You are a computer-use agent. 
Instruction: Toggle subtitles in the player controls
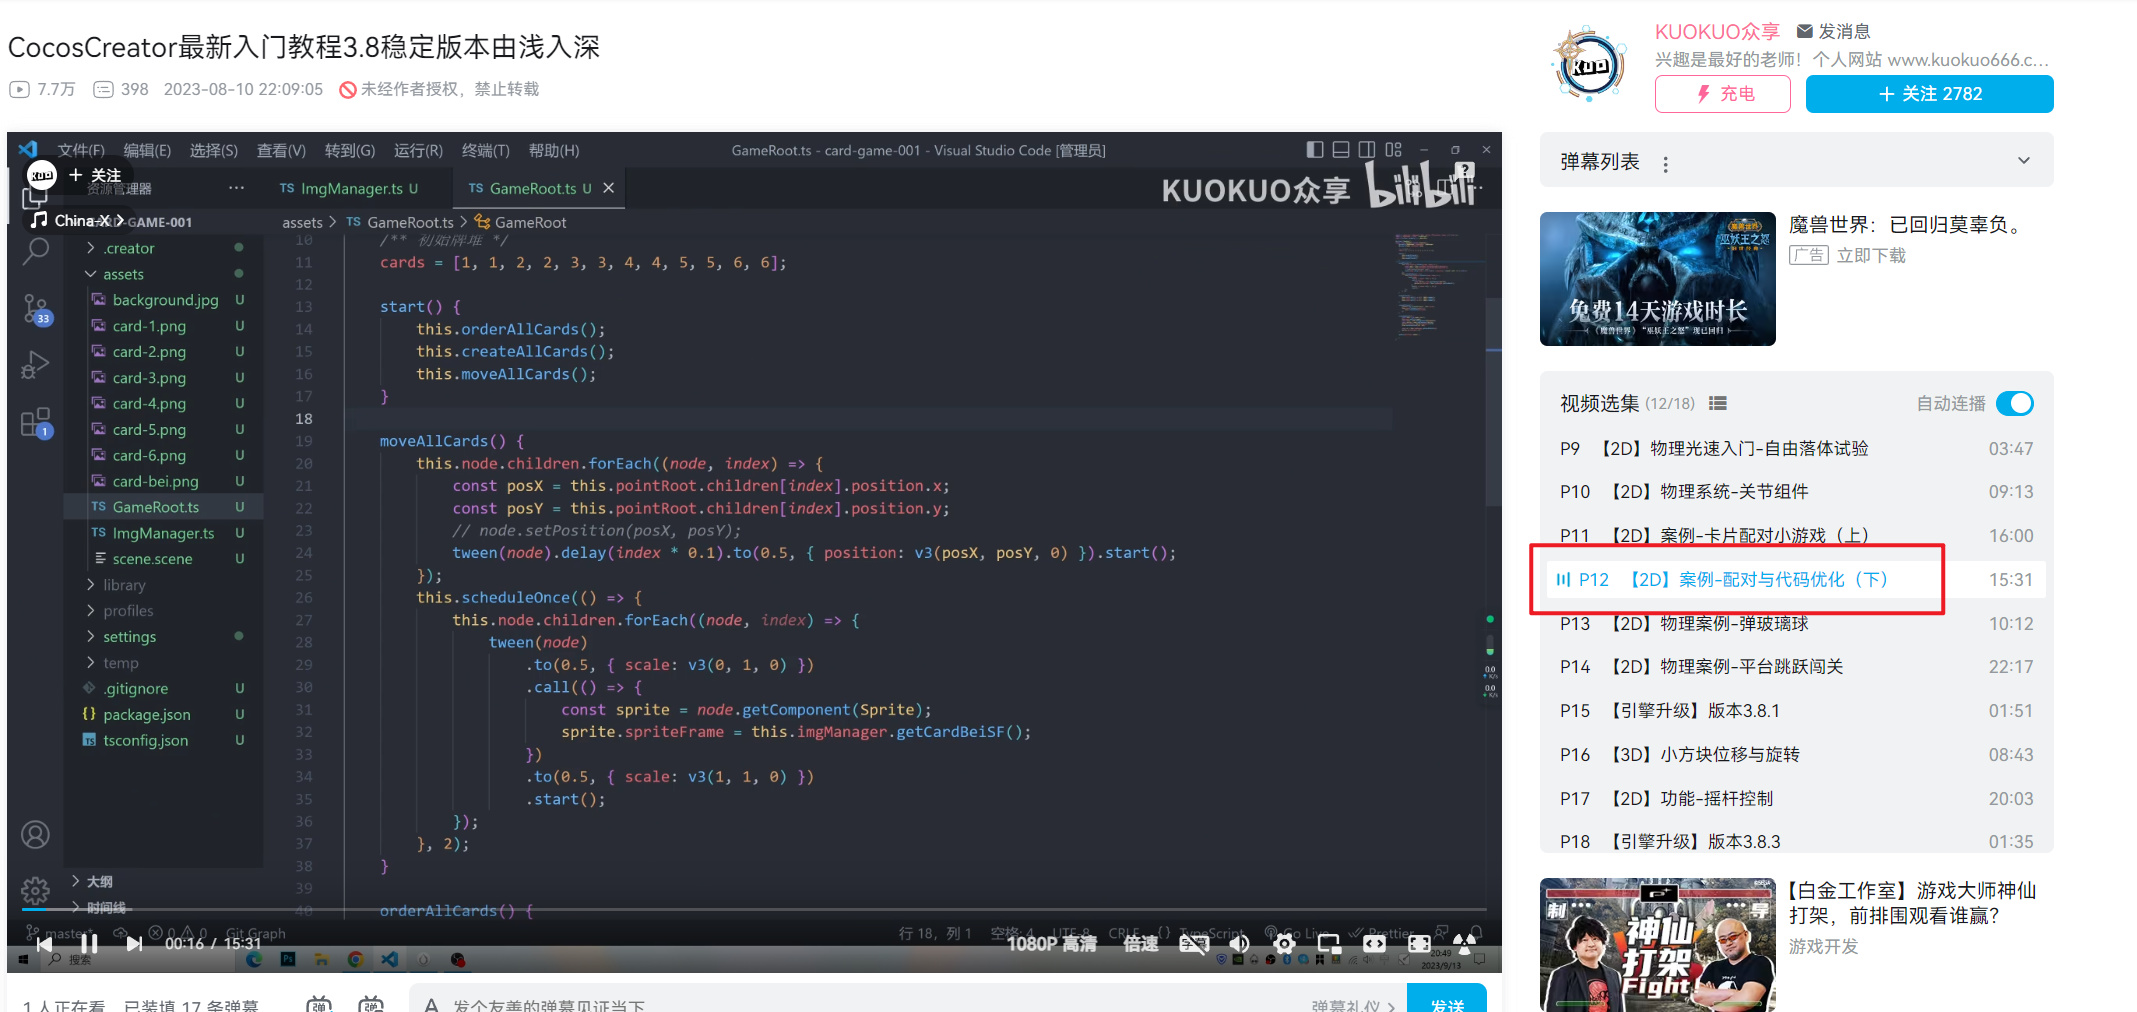point(1194,943)
